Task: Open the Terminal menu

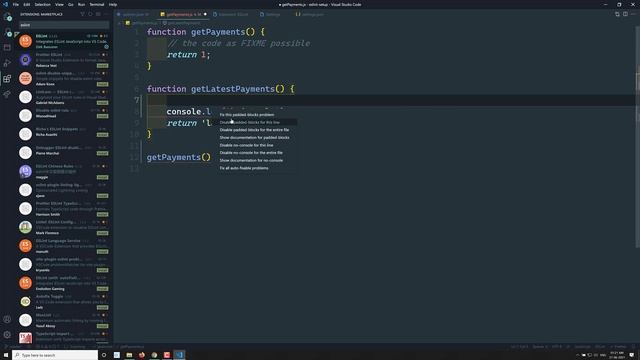Action: click(x=97, y=4)
